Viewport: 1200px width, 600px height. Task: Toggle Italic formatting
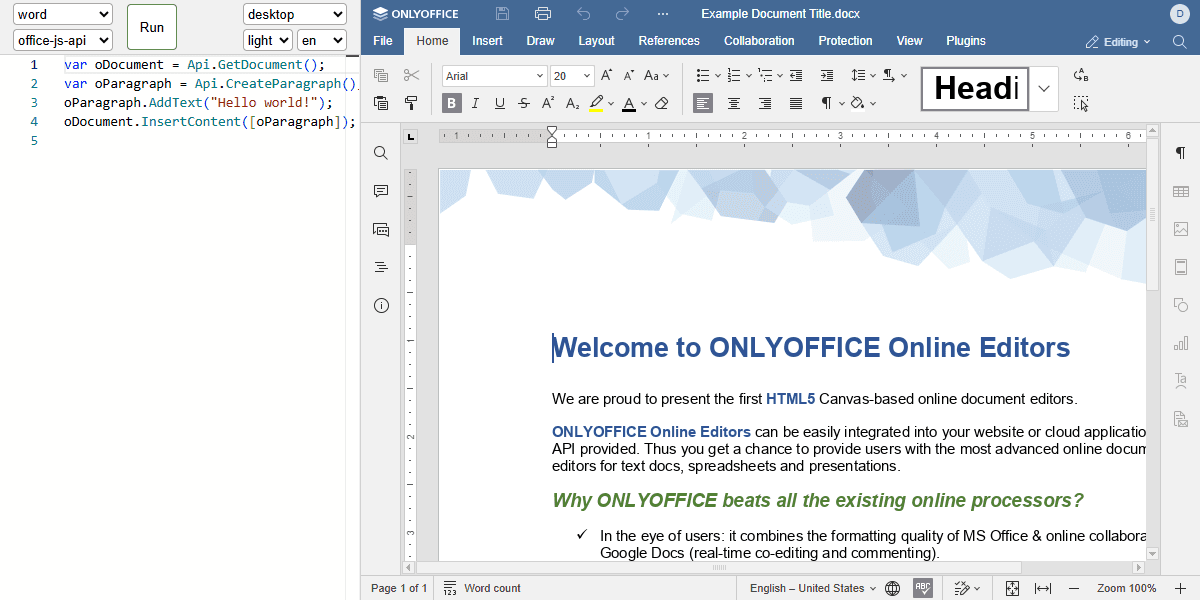[476, 103]
